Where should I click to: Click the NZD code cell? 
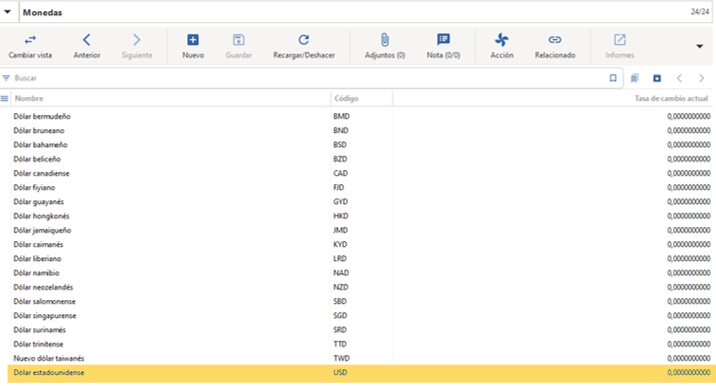(x=341, y=287)
